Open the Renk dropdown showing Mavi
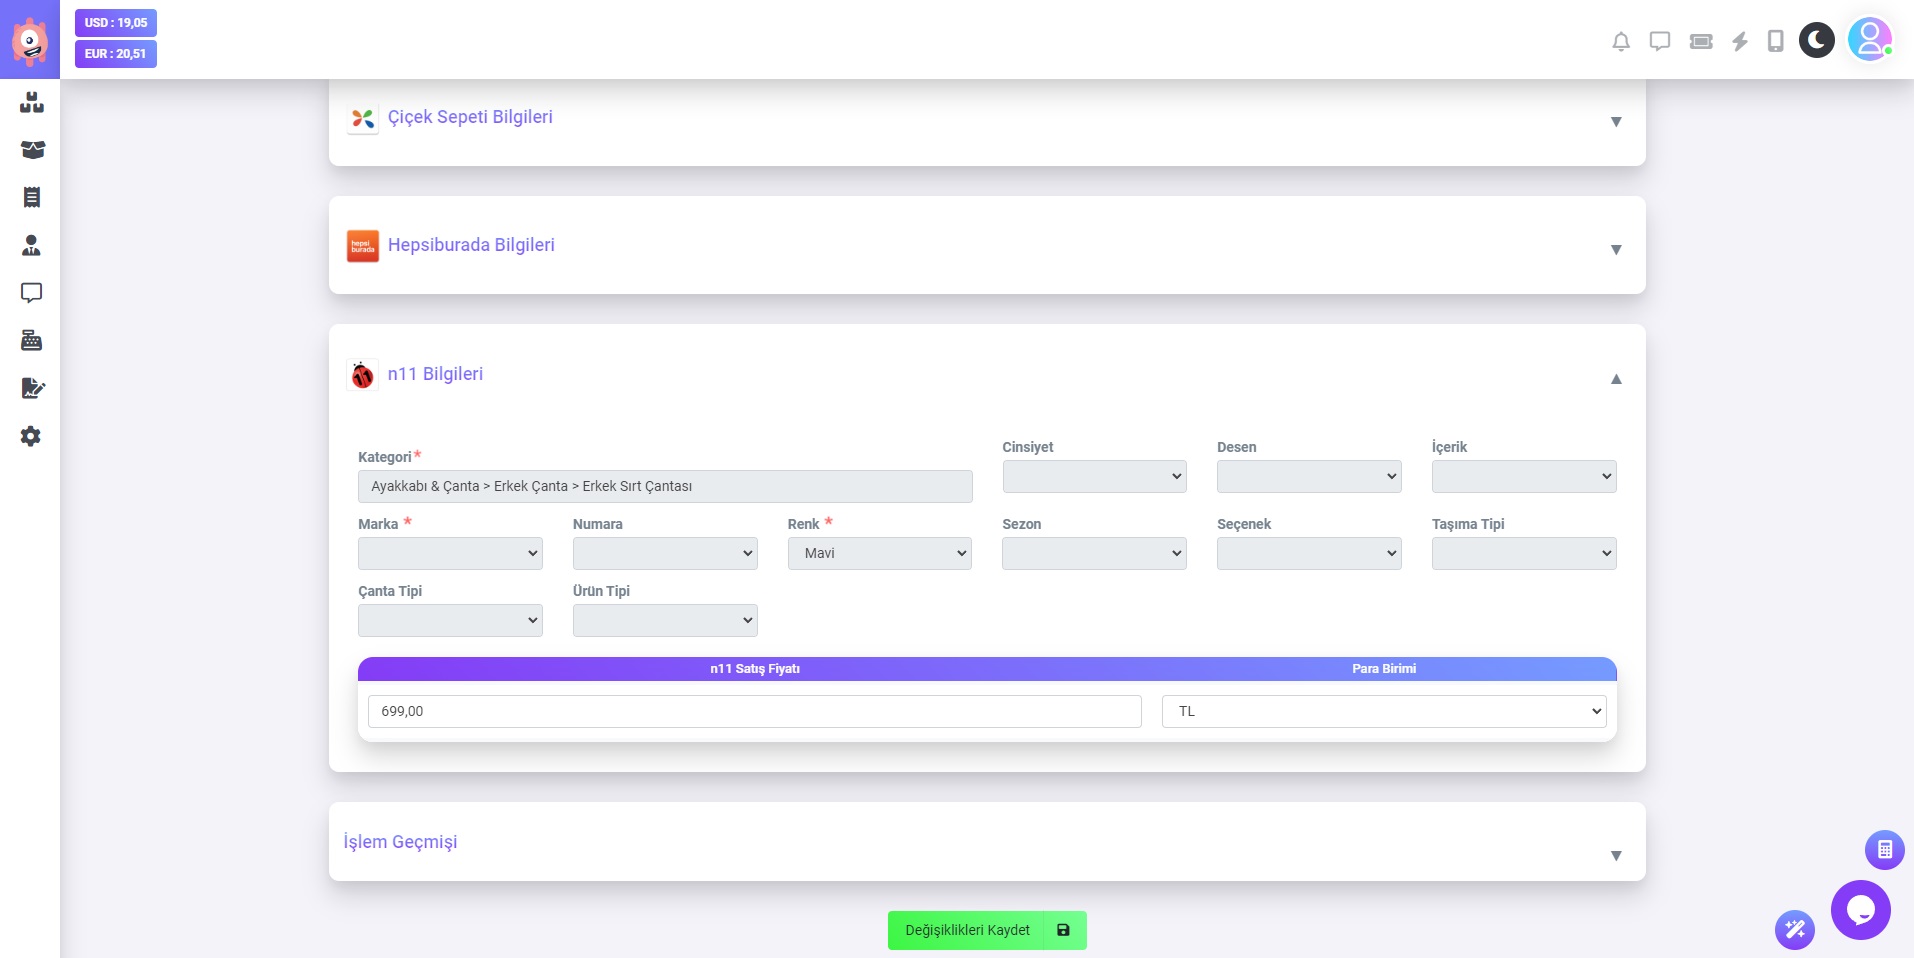 point(879,553)
